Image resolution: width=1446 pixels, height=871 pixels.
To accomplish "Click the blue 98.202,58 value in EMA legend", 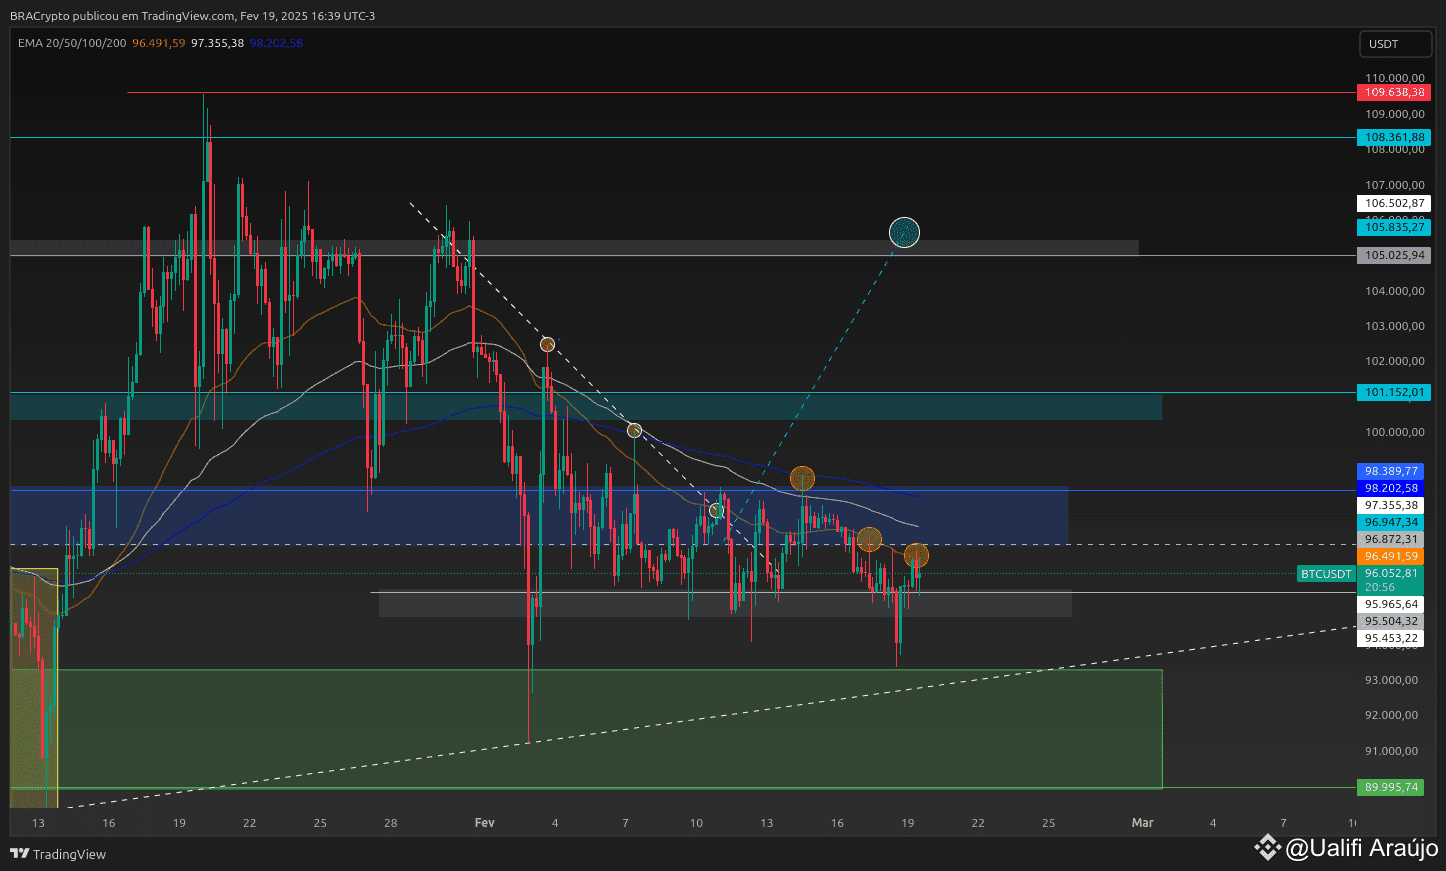I will pyautogui.click(x=276, y=43).
